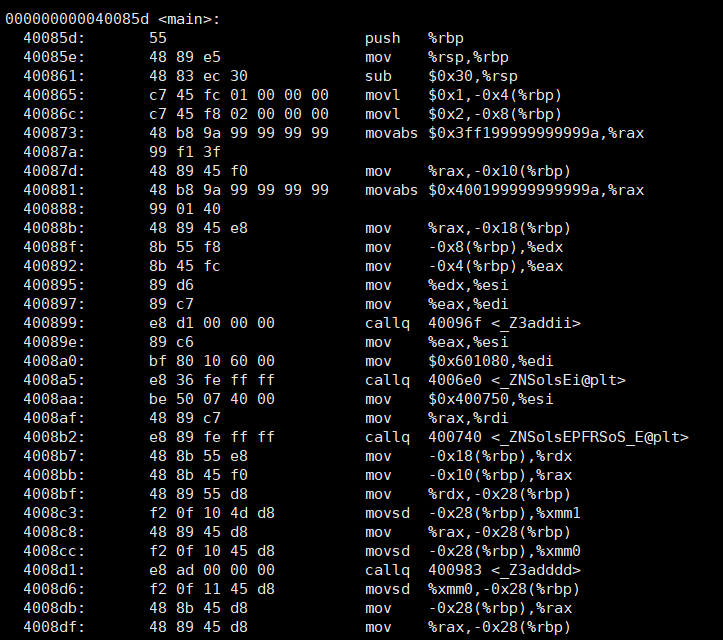The width and height of the screenshot is (723, 640).
Task: Click mov $0x400750,%esi instruction
Action: click(x=459, y=399)
